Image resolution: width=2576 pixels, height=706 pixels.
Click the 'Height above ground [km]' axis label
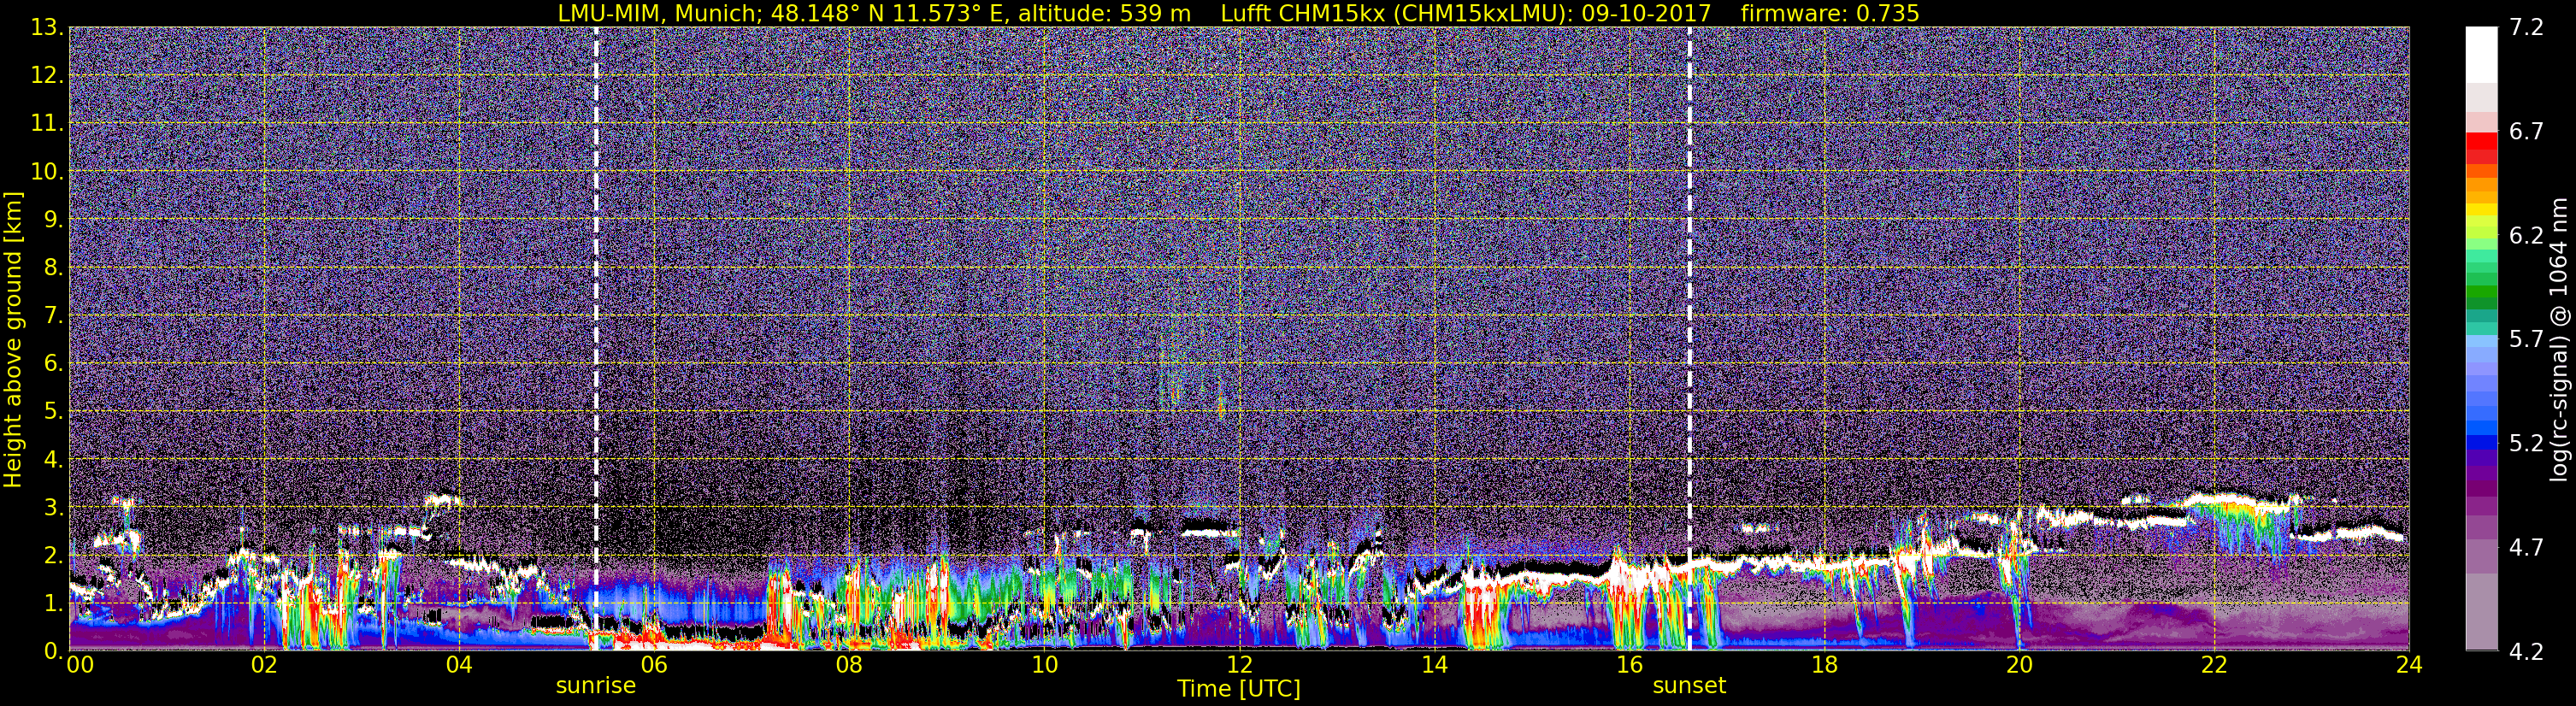[x=13, y=340]
